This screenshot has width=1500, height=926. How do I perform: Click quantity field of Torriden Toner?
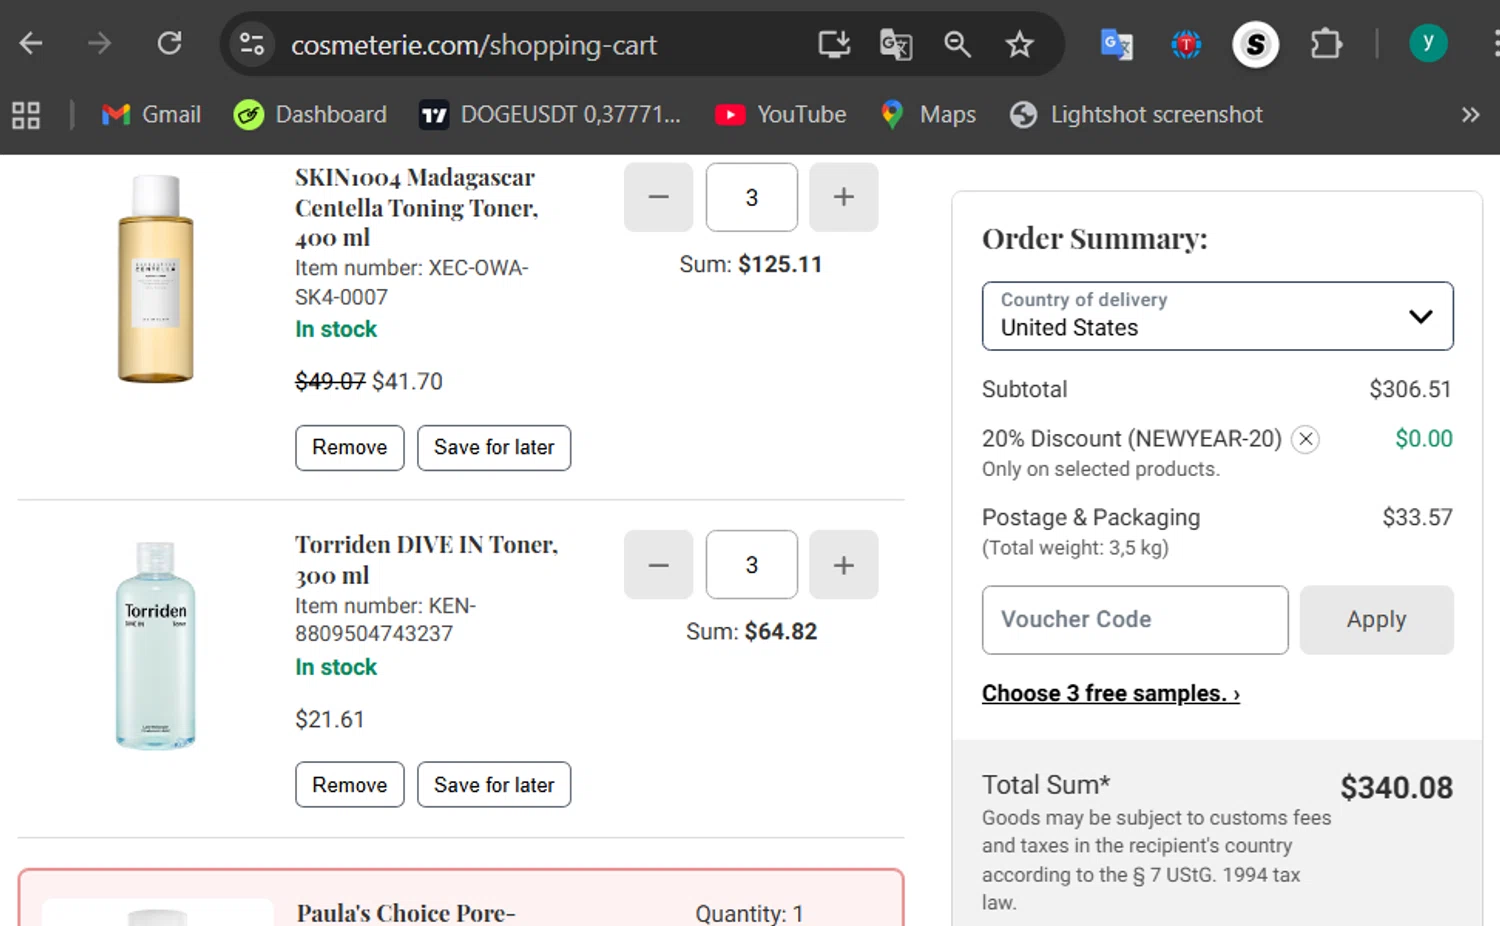pos(752,565)
